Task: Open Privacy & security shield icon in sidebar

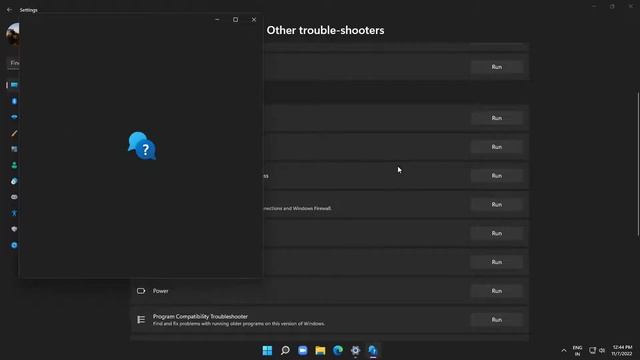Action: pos(14,229)
